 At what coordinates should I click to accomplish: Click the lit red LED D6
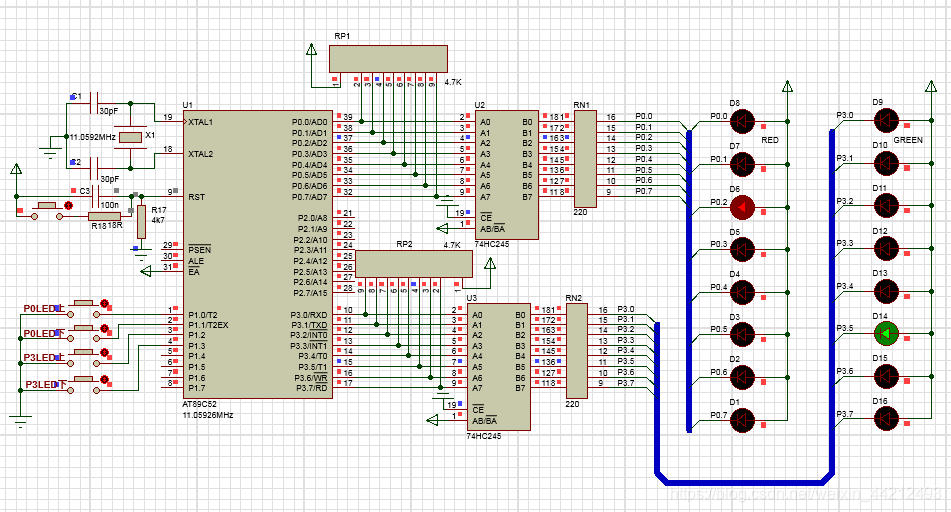tap(742, 207)
